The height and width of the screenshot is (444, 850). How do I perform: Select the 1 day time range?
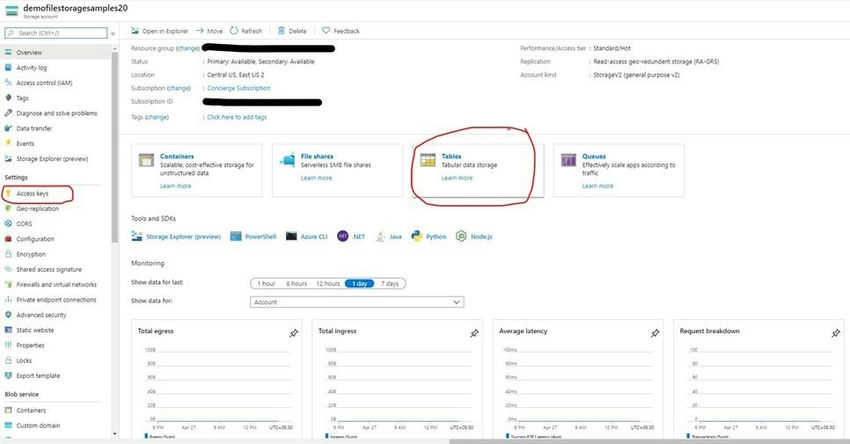point(359,284)
